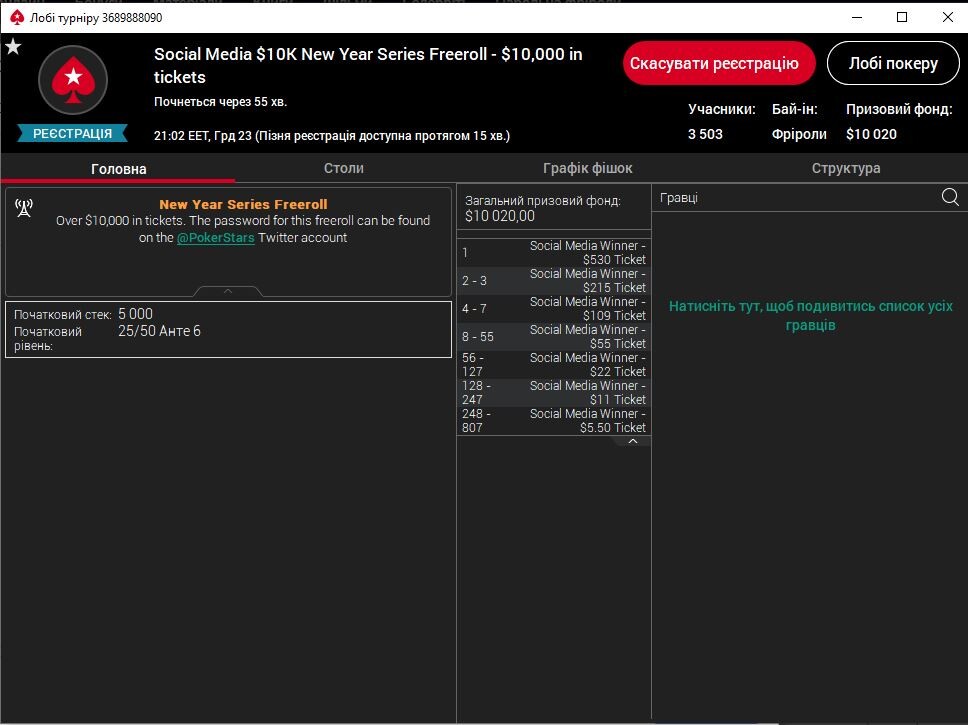
Task: Click the favorite star icon
Action: tap(13, 46)
